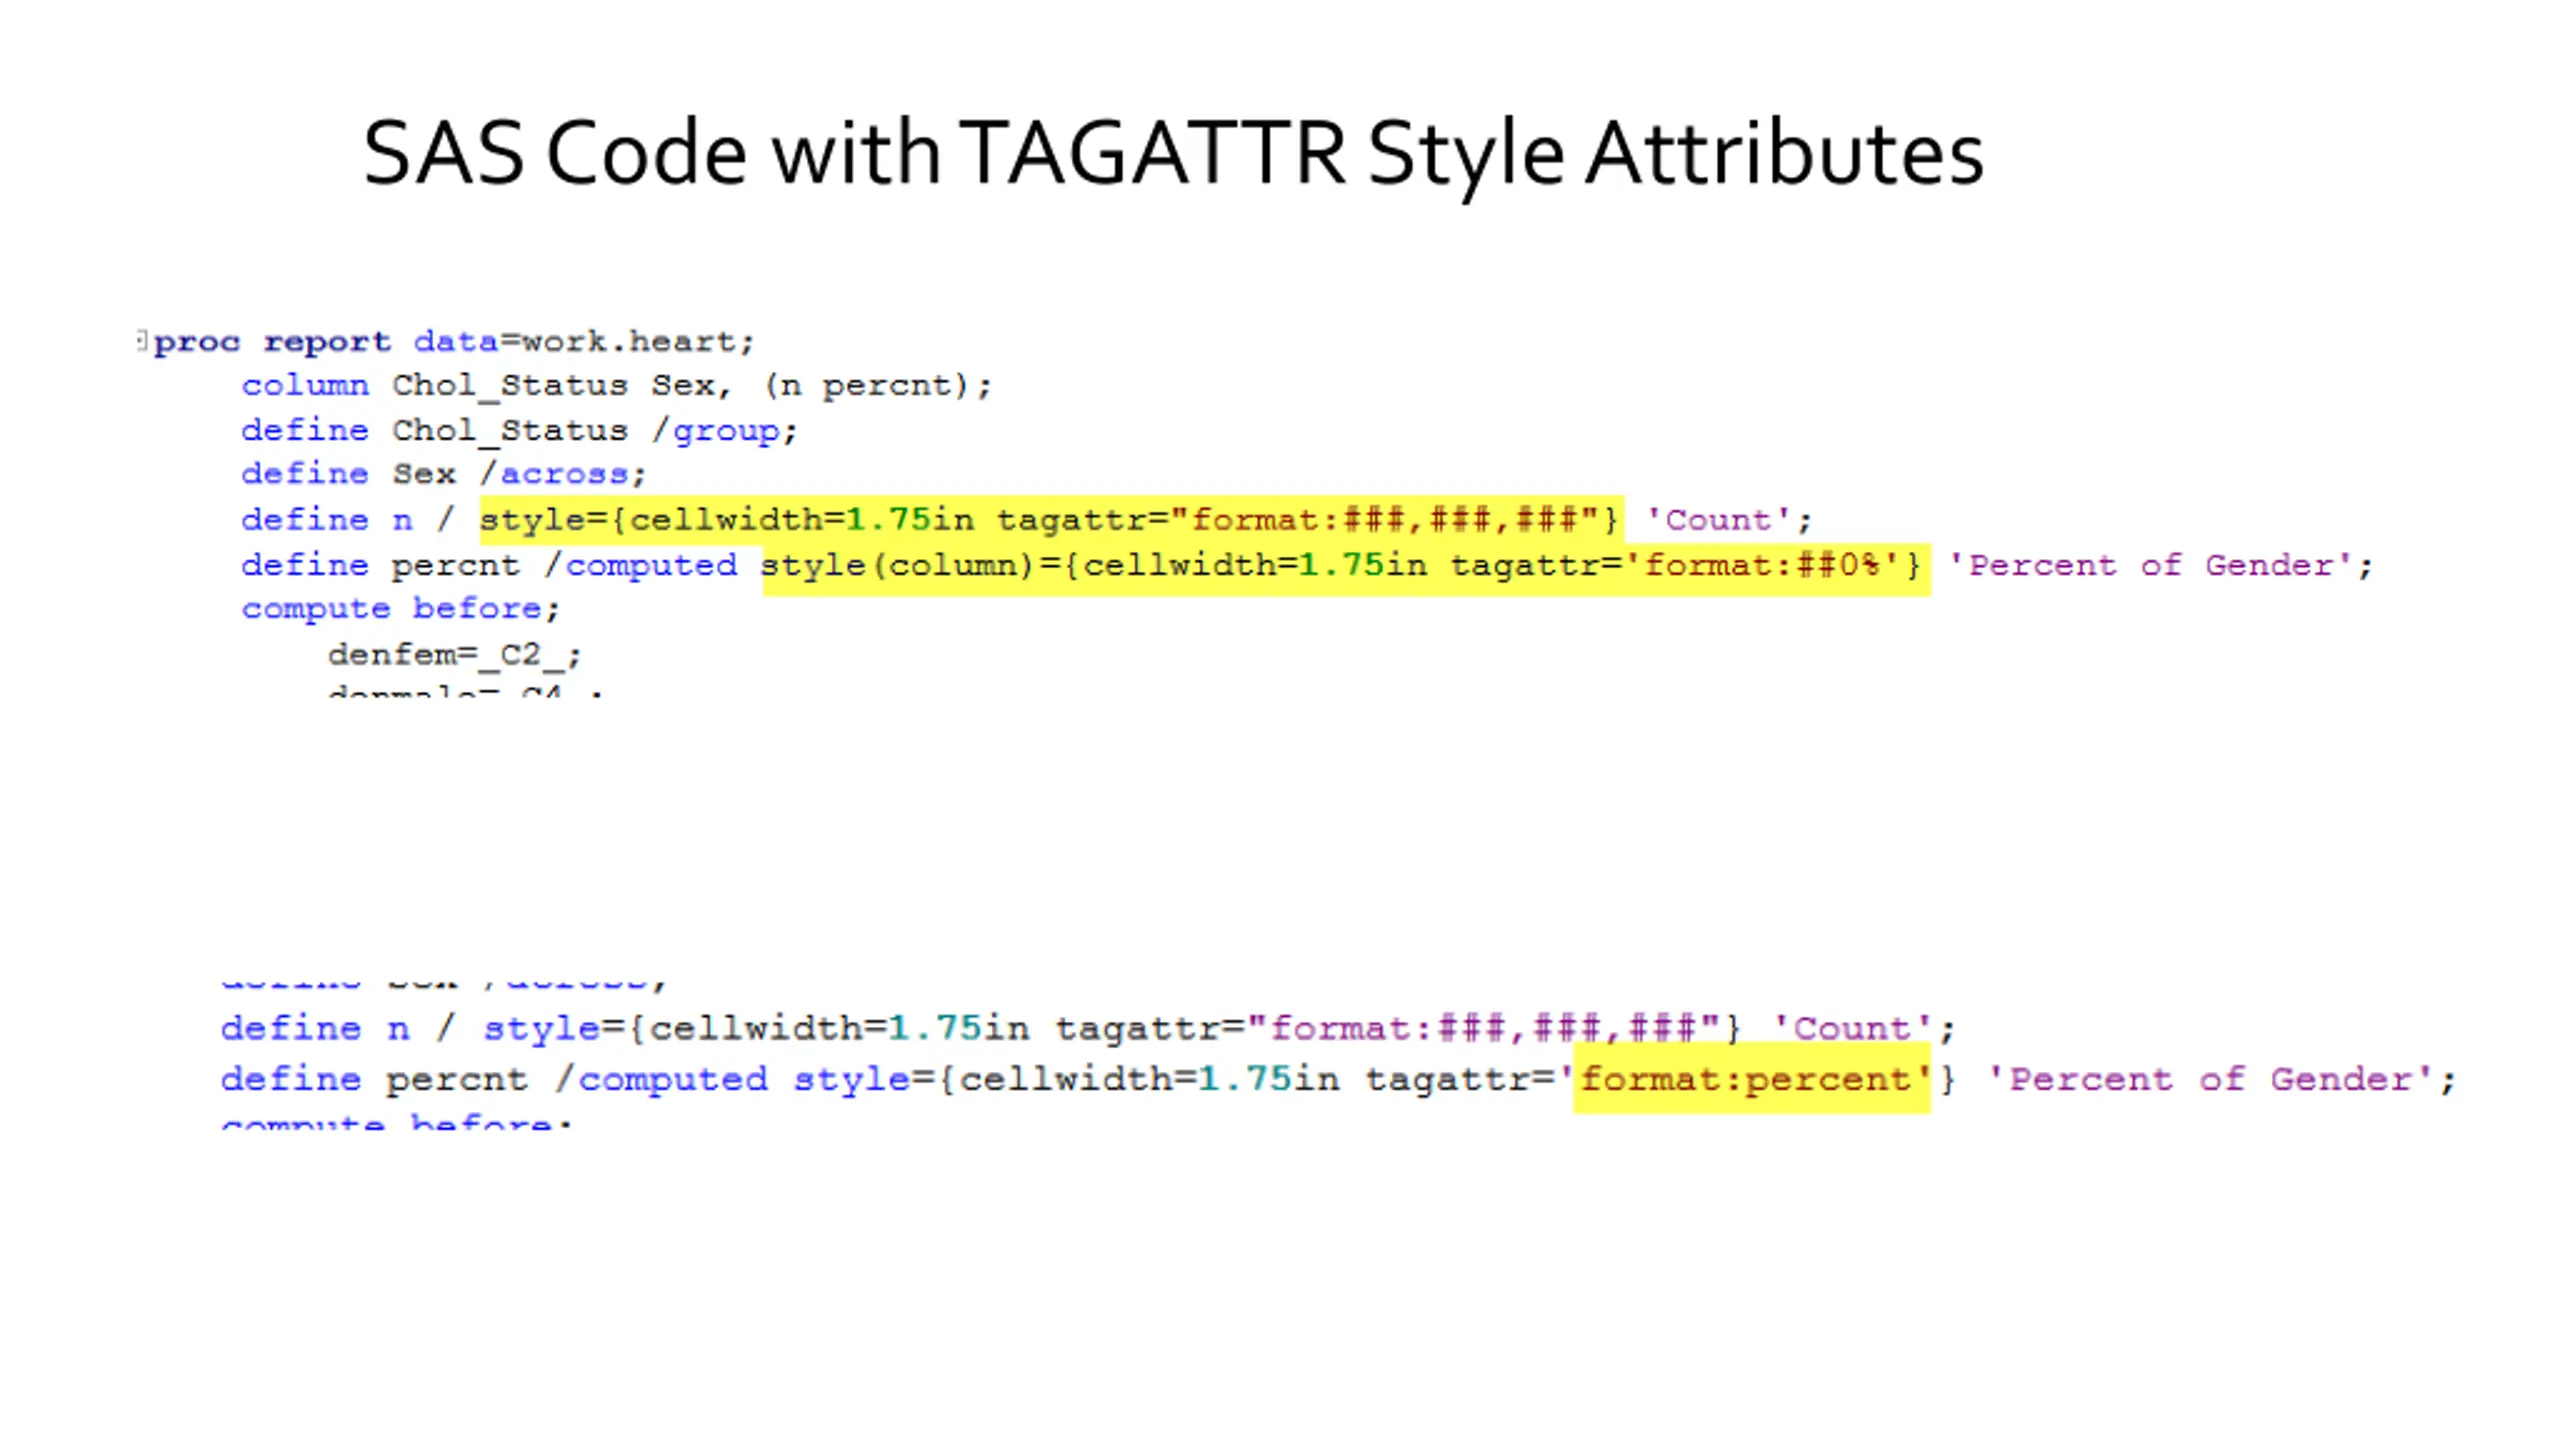Click the 'column Chol_Status Sex, (n percnt);' line
This screenshot has width=2560, height=1440.
(x=616, y=386)
